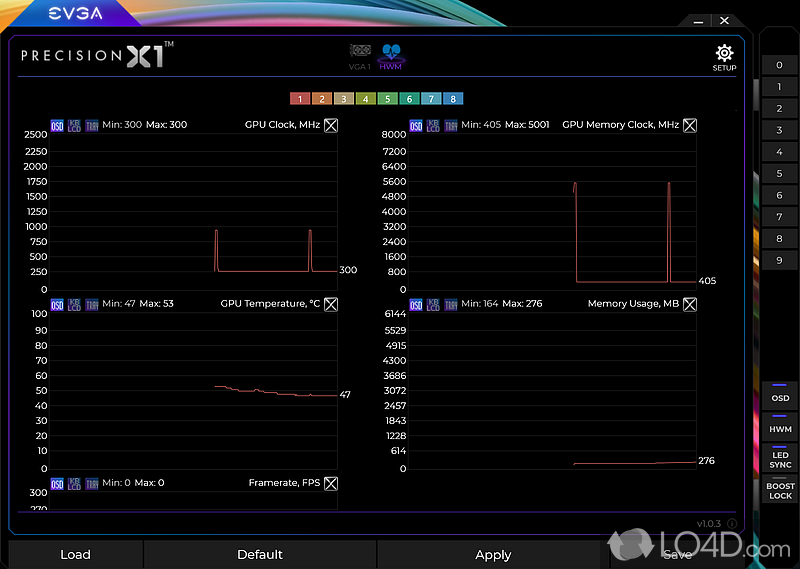Select profile slot 5
The width and height of the screenshot is (800, 569).
tap(779, 174)
